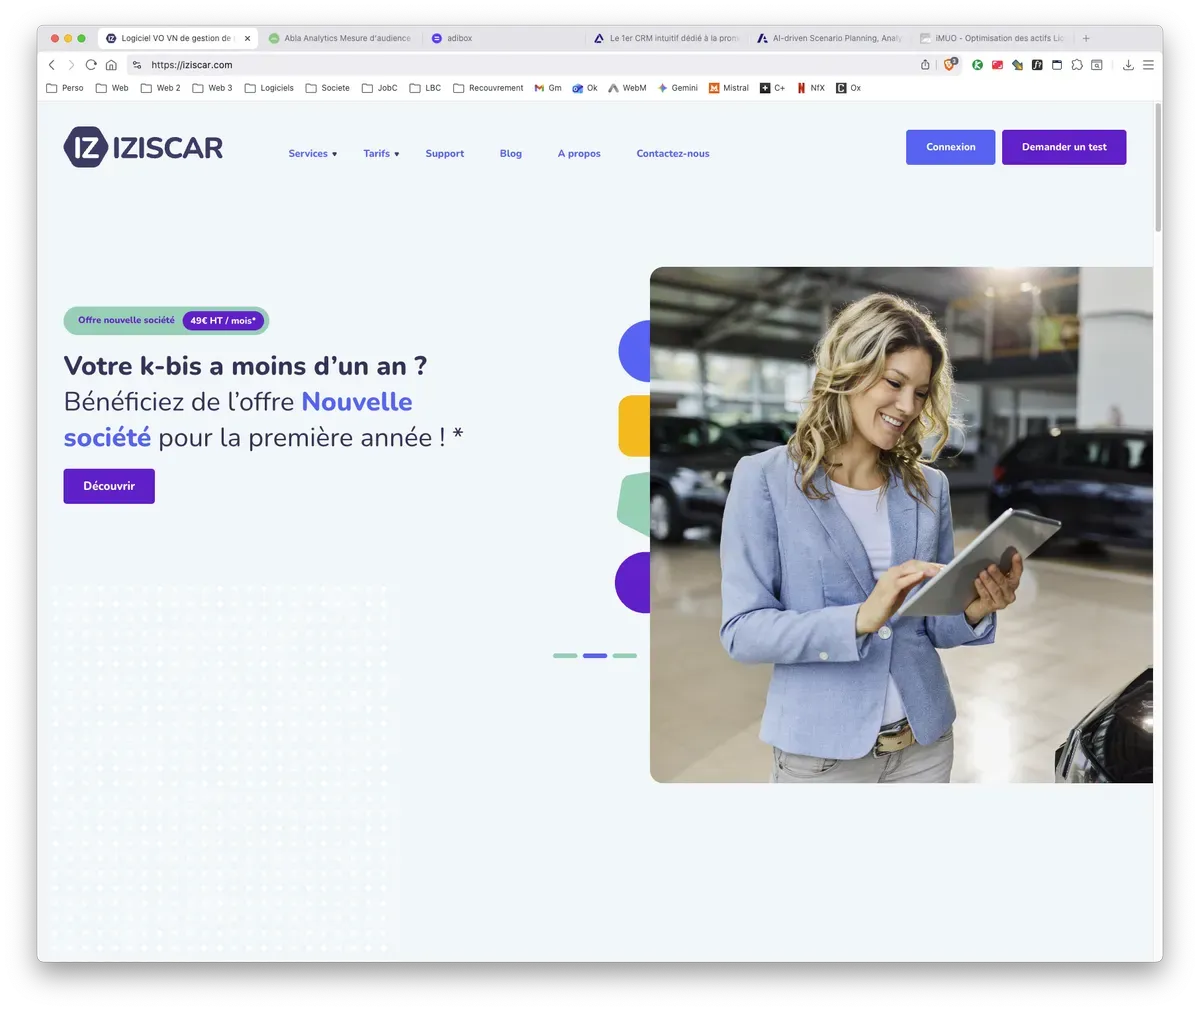Click the Connexion button
The image size is (1200, 1011).
pos(950,147)
